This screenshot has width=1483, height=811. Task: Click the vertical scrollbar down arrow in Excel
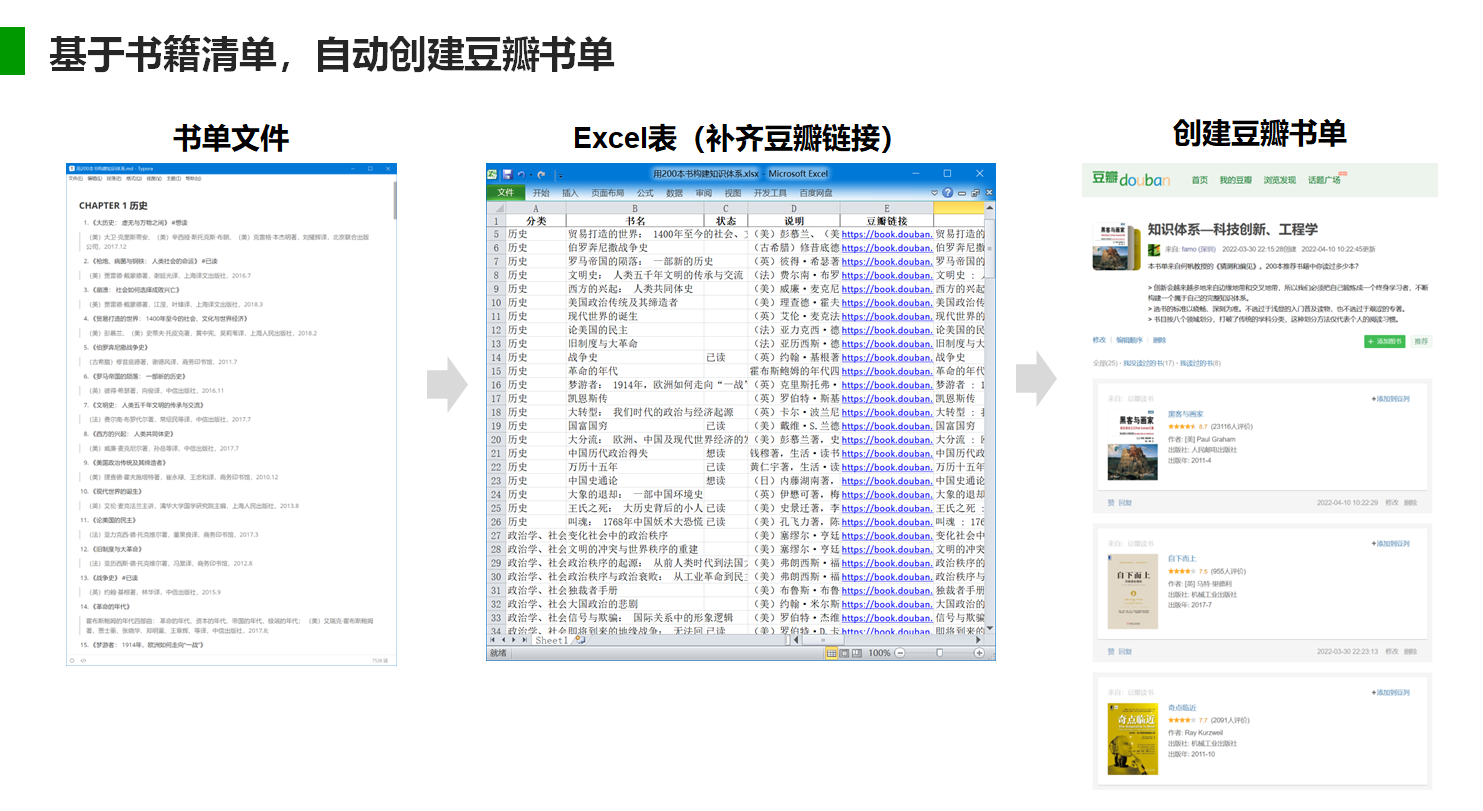point(990,628)
